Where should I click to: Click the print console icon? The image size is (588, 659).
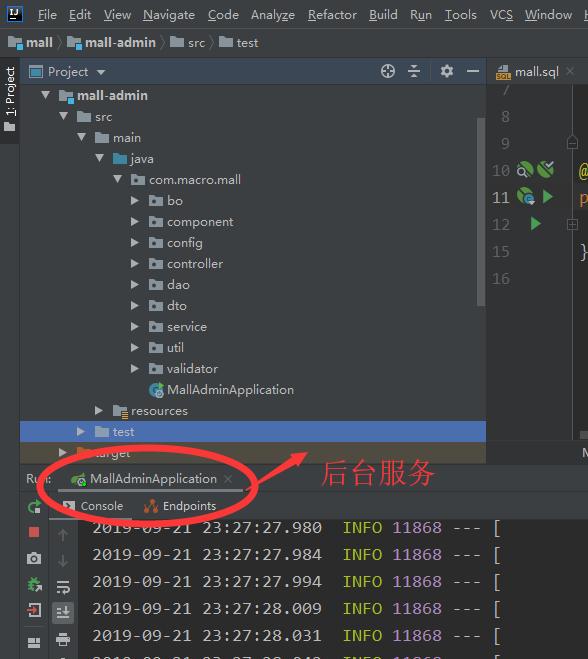pyautogui.click(x=63, y=639)
